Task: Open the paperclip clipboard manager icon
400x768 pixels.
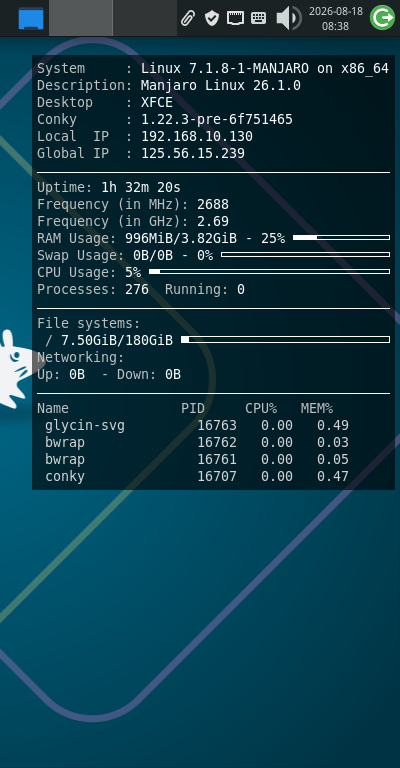Action: click(188, 18)
